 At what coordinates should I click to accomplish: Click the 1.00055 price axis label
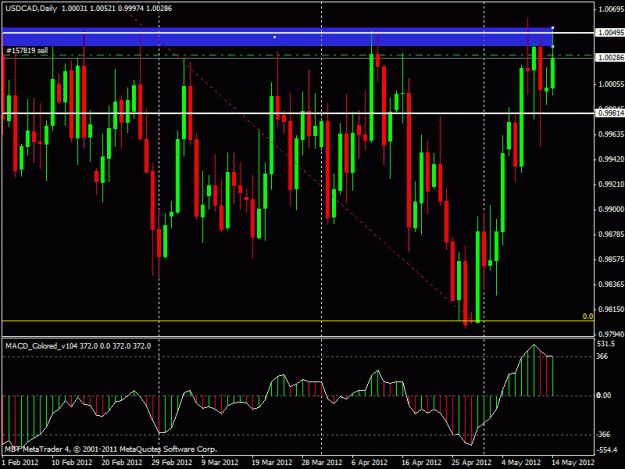coord(611,84)
